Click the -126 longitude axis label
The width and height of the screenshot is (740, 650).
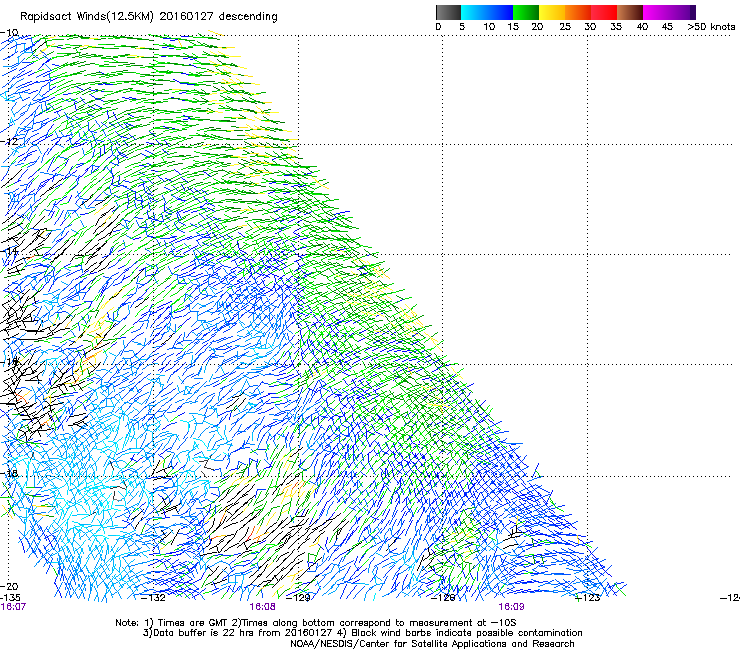[x=443, y=598]
